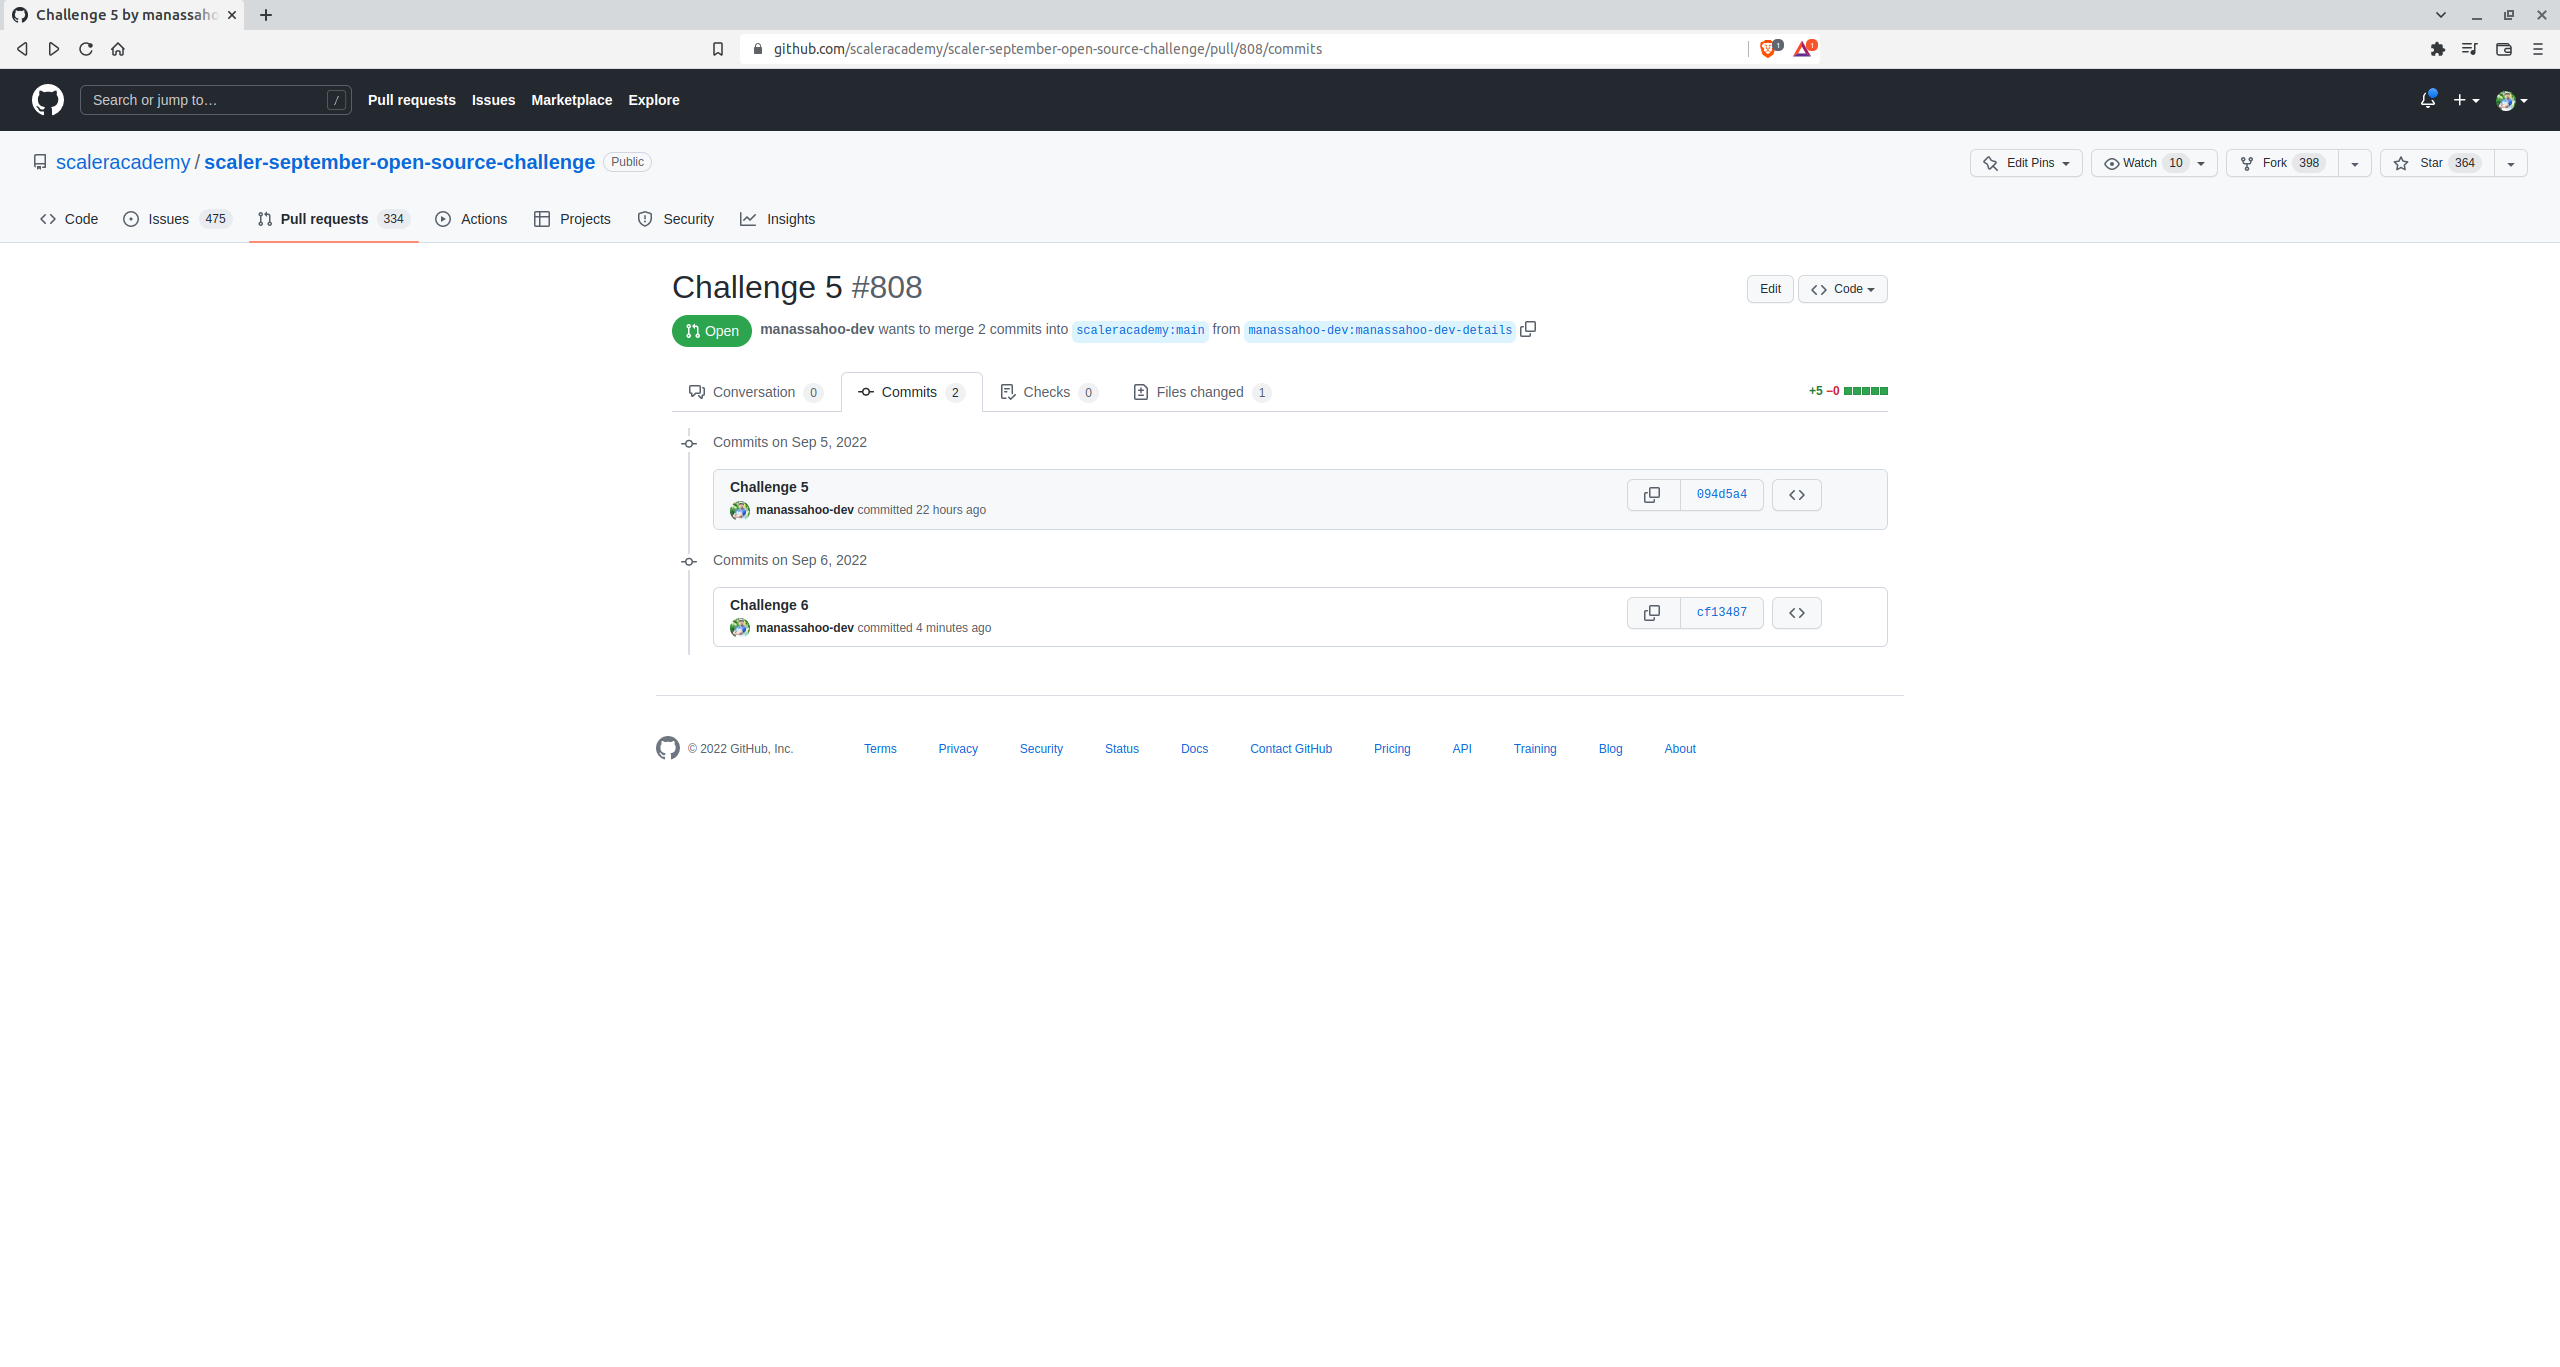Viewport: 2560px width, 1367px height.
Task: Copy the full SHA of commit Challenge 6
Action: (1651, 612)
